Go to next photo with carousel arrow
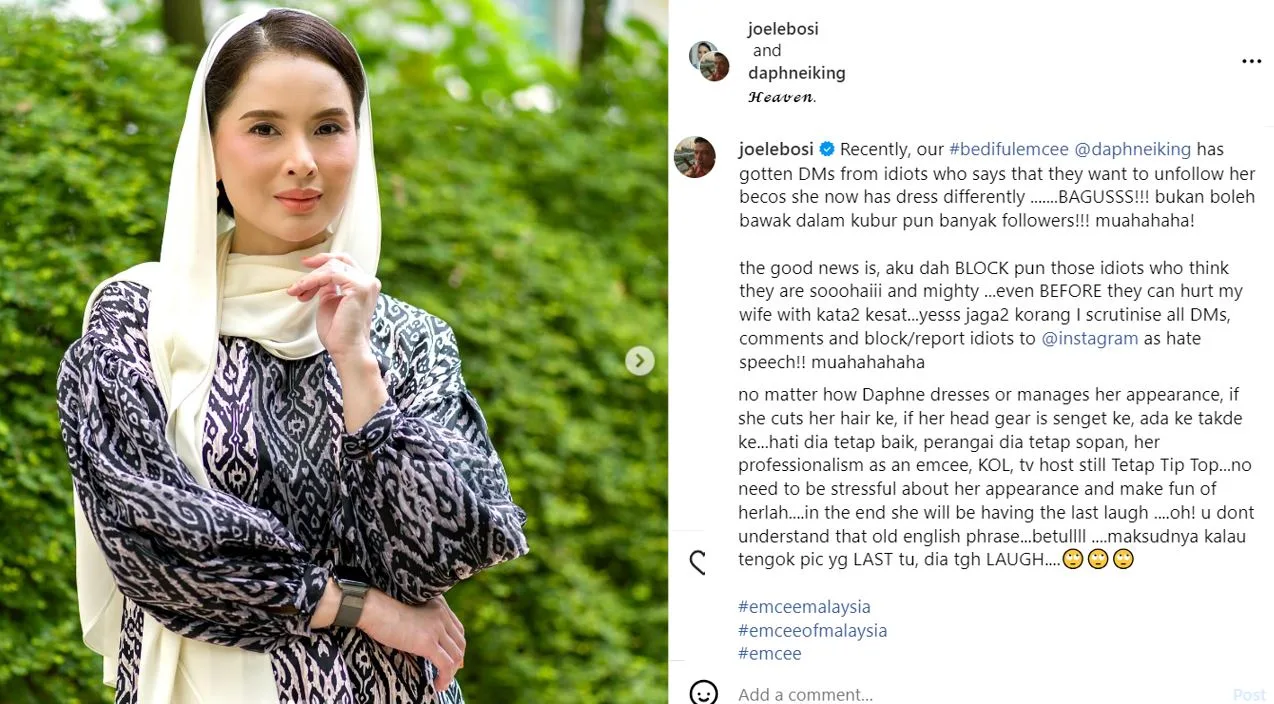This screenshot has width=1274, height=704. click(640, 361)
